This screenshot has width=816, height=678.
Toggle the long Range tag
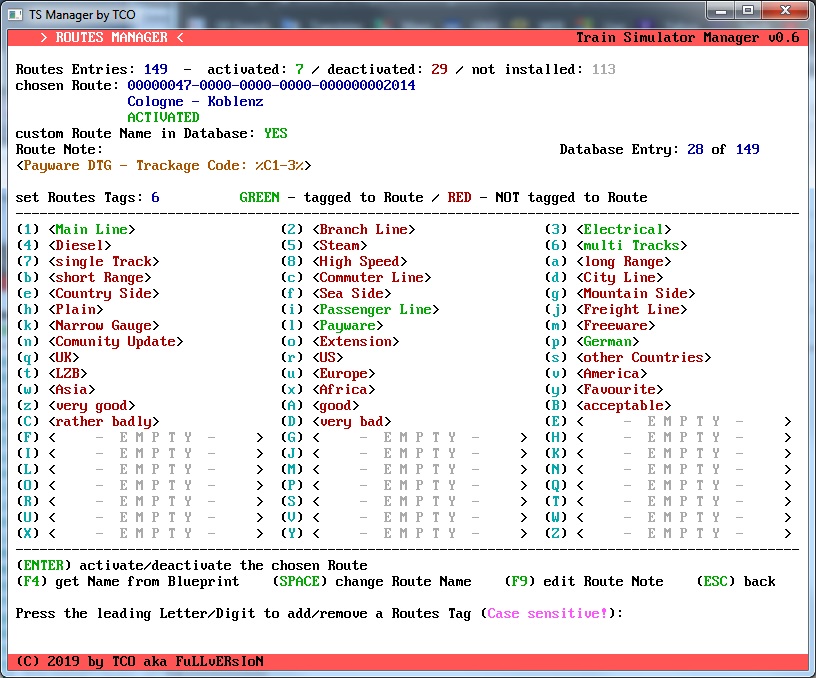(x=608, y=262)
